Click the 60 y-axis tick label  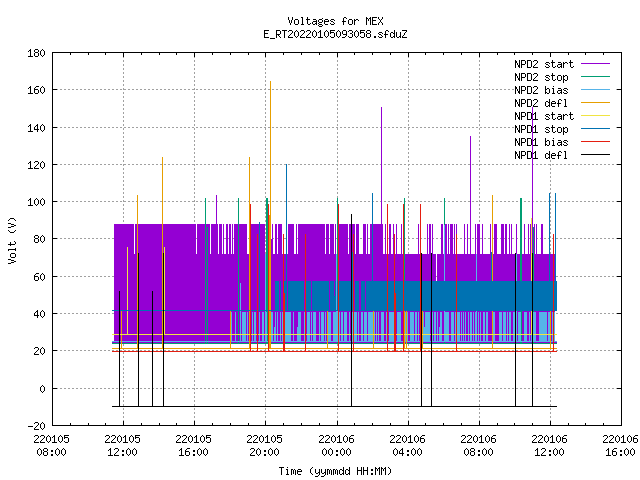pyautogui.click(x=39, y=277)
